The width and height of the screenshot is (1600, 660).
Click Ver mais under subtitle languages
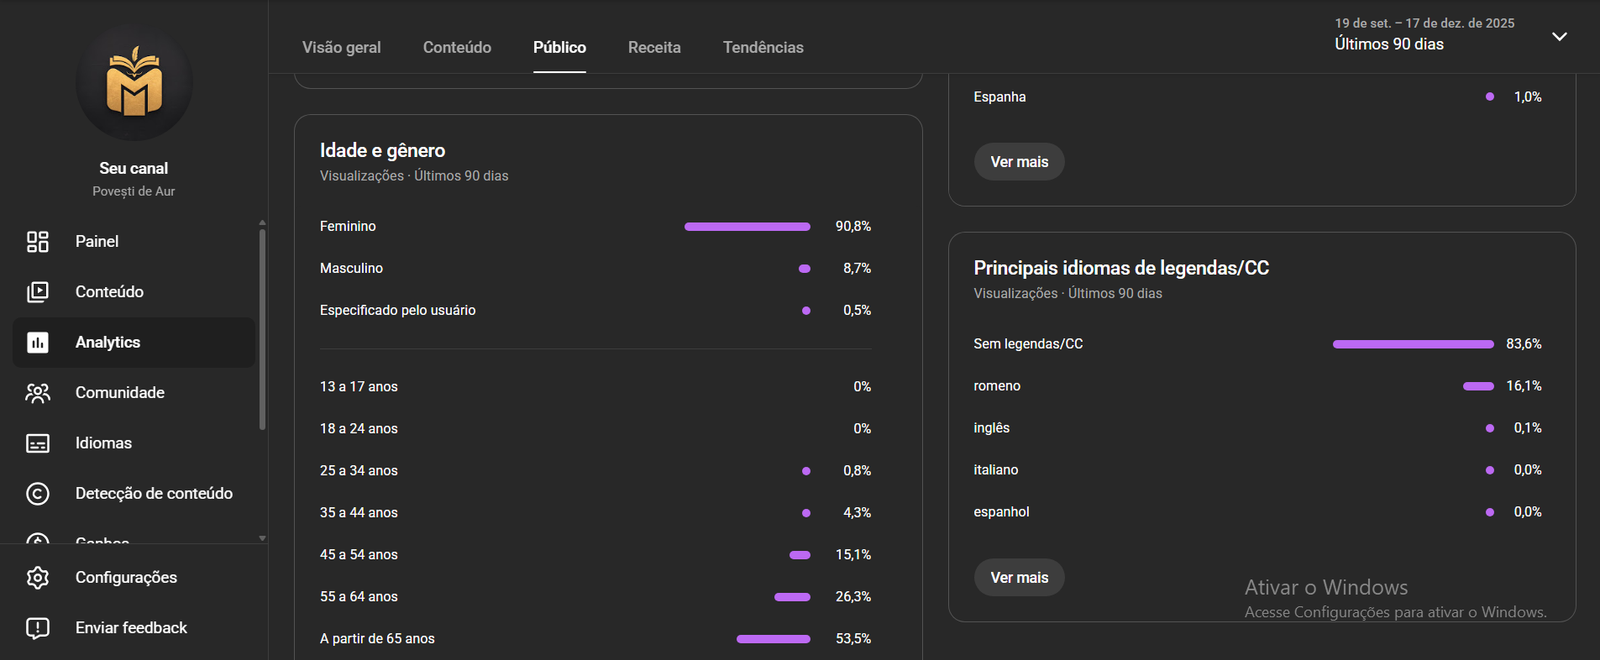pos(1019,578)
